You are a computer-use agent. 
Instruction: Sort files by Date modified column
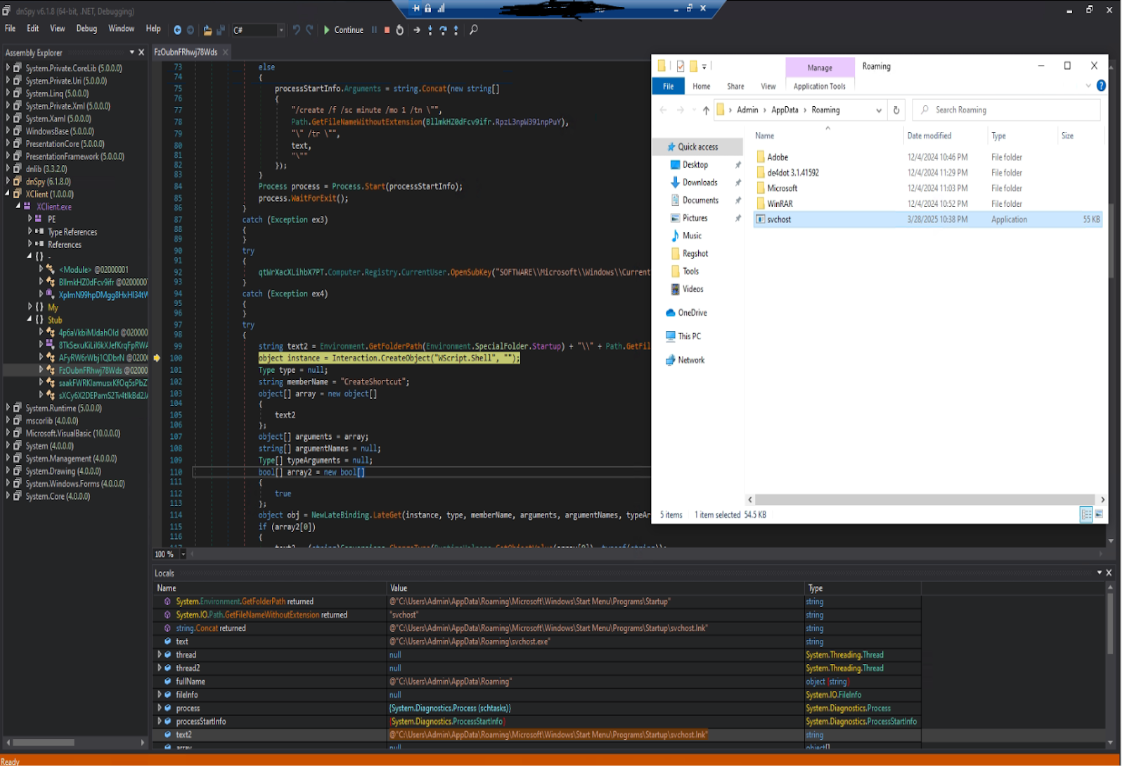(x=929, y=136)
